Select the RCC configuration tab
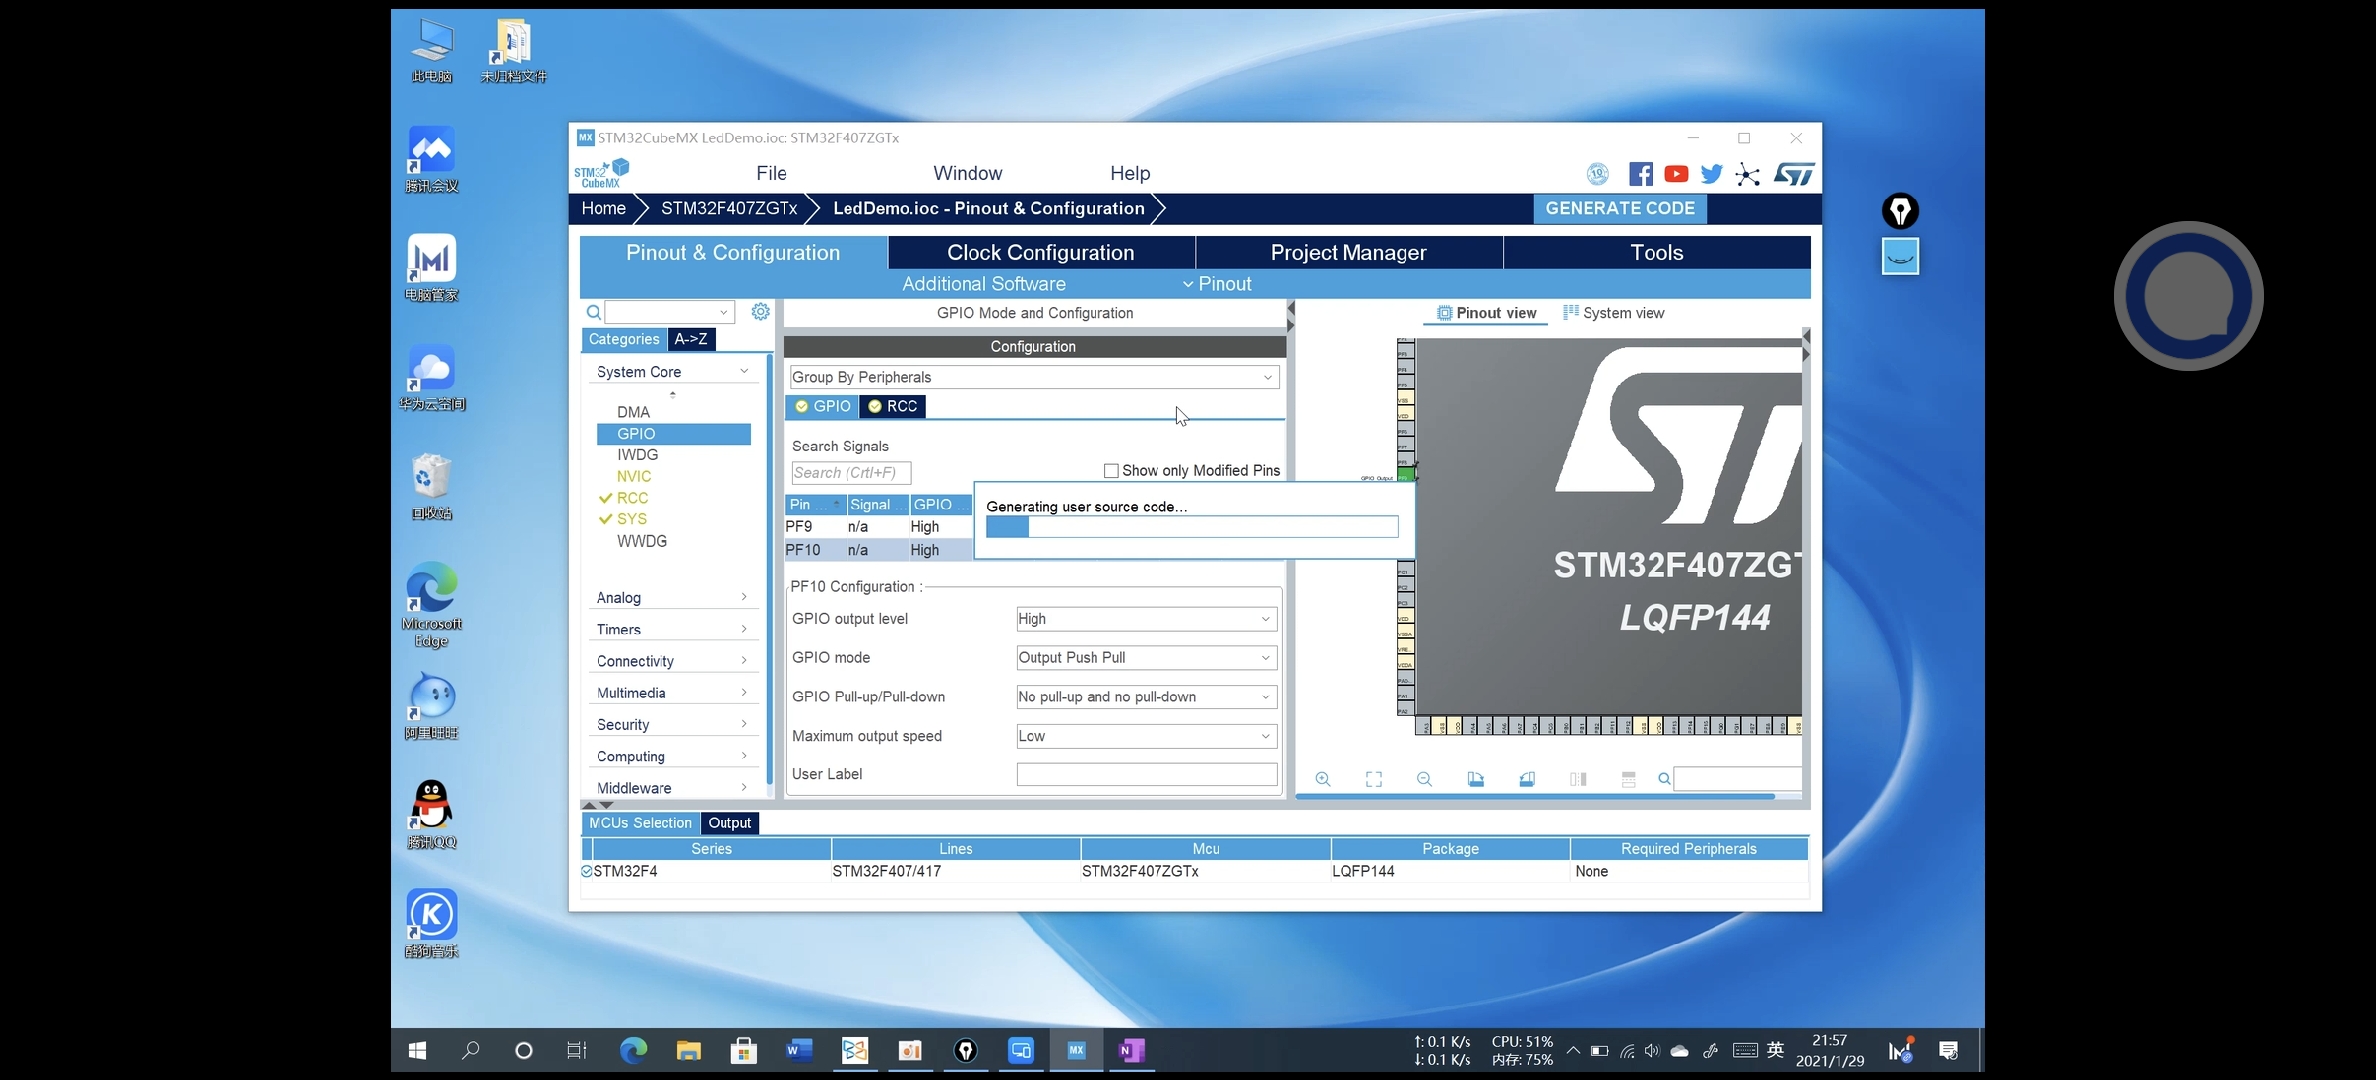The width and height of the screenshot is (2376, 1080). (893, 406)
